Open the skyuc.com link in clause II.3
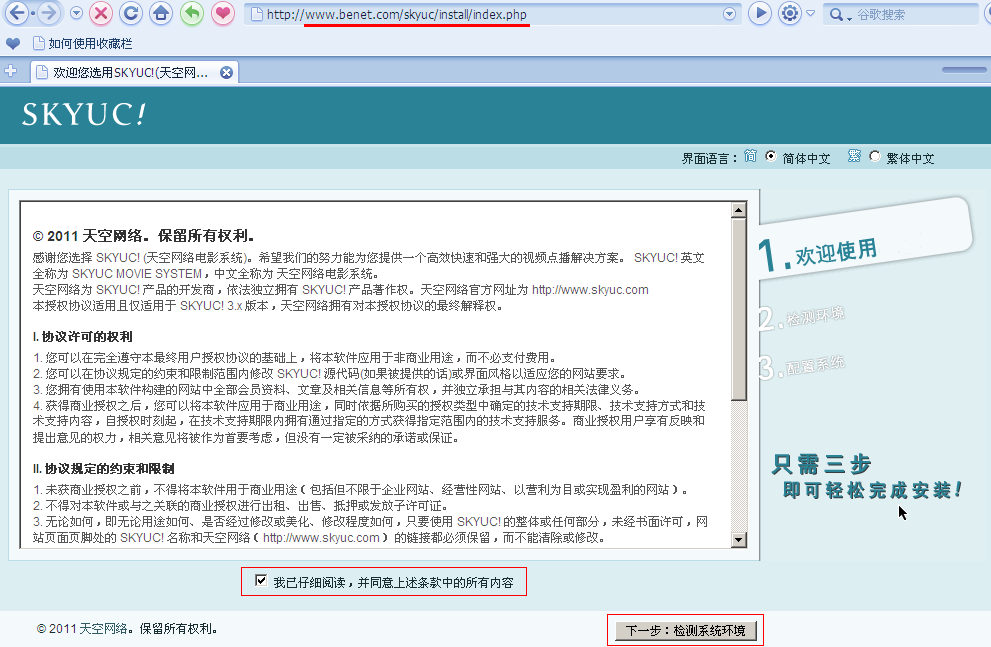Screen dimensions: 991x647 click(321, 538)
